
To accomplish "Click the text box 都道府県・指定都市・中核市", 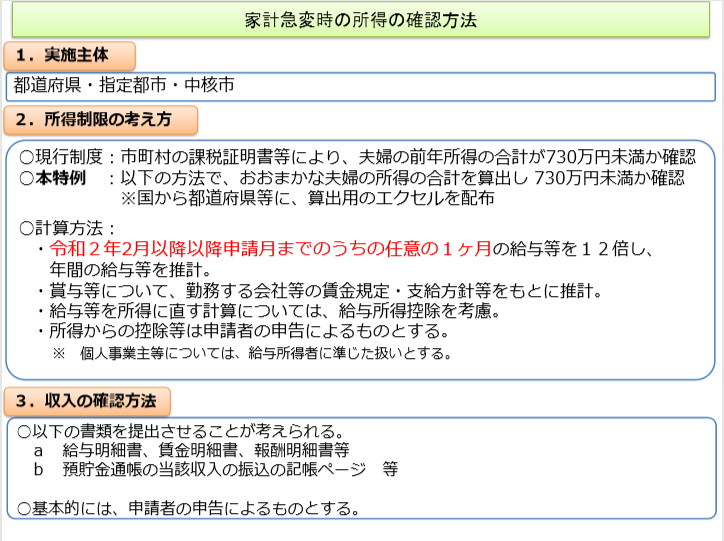I will 361,86.
